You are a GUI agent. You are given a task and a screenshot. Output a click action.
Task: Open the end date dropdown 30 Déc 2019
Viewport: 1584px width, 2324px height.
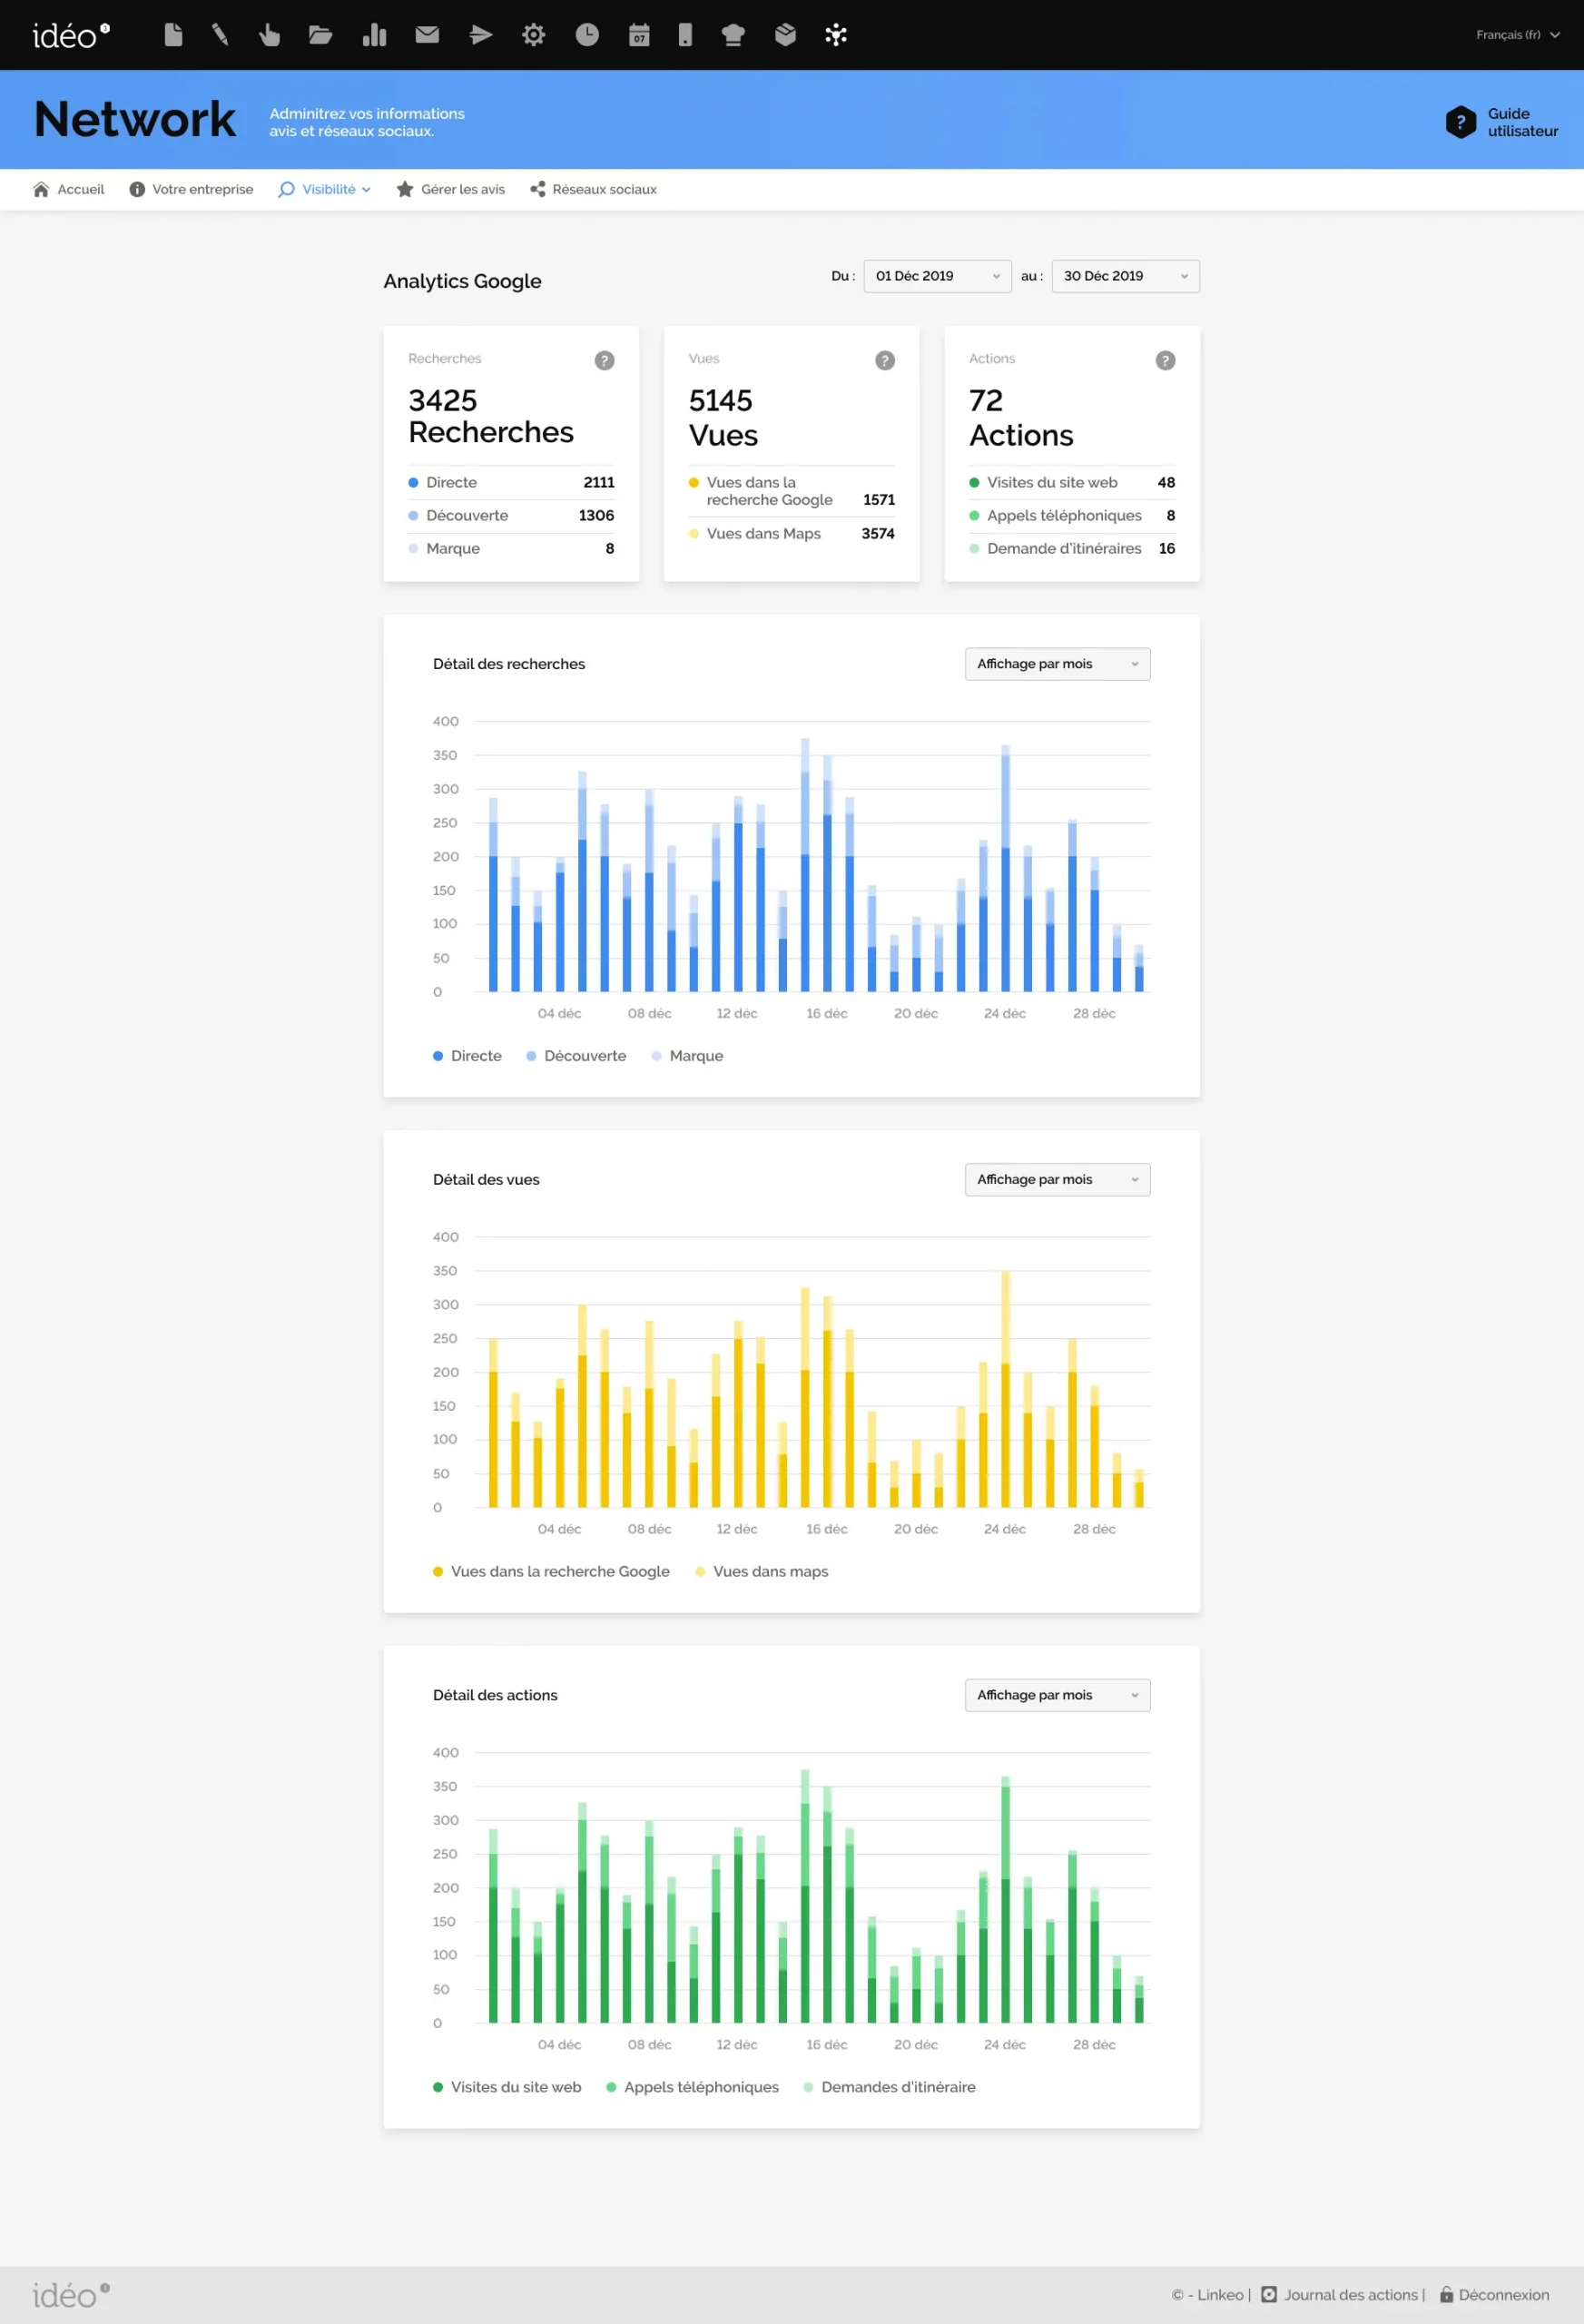[x=1125, y=276]
